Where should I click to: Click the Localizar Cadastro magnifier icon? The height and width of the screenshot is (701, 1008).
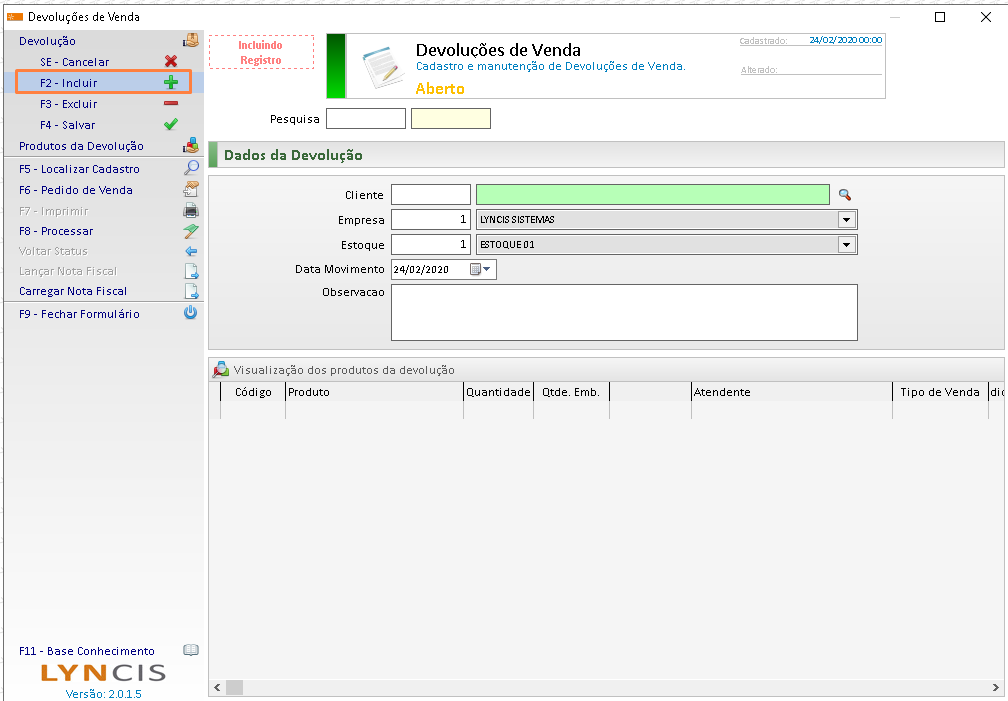coord(191,169)
